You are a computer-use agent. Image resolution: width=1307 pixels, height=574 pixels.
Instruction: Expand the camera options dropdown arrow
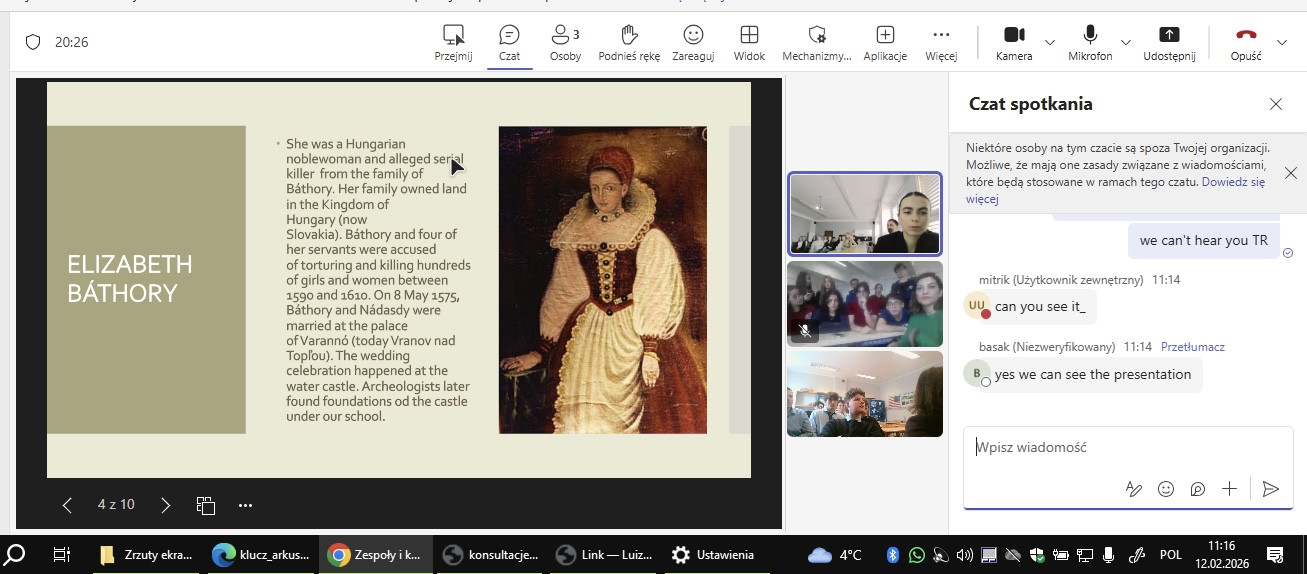(x=1050, y=42)
